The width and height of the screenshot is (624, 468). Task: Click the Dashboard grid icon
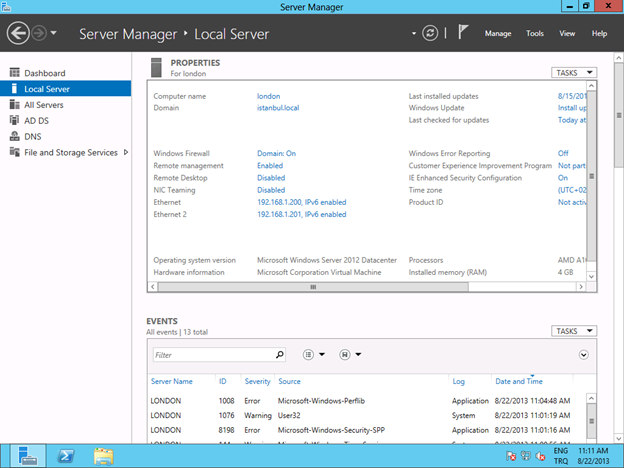click(x=14, y=72)
